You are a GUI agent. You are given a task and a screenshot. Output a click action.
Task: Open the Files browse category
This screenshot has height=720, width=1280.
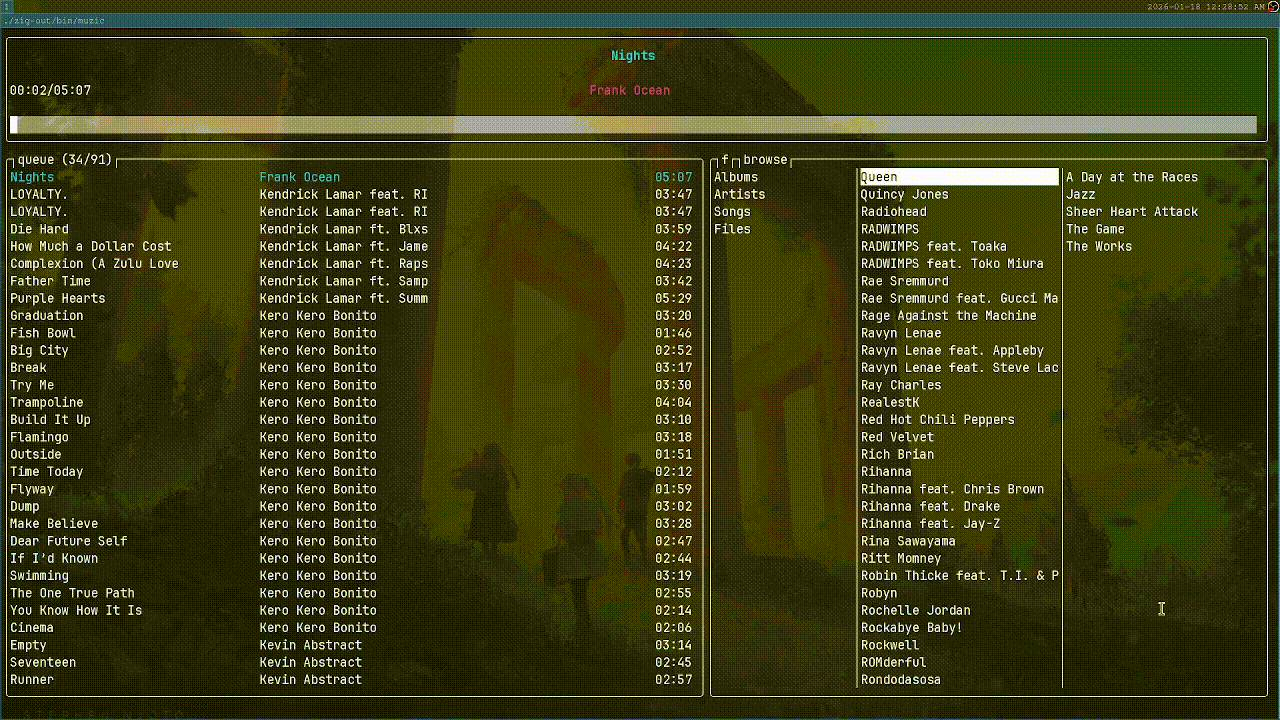coord(732,229)
